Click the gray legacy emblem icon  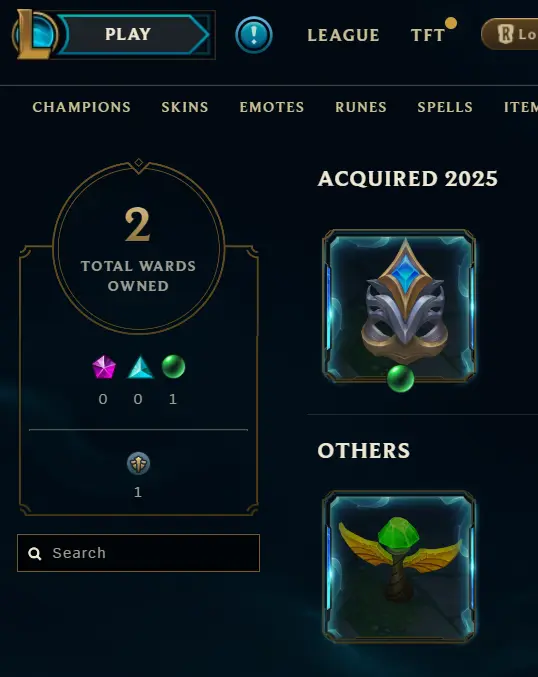[x=138, y=464]
